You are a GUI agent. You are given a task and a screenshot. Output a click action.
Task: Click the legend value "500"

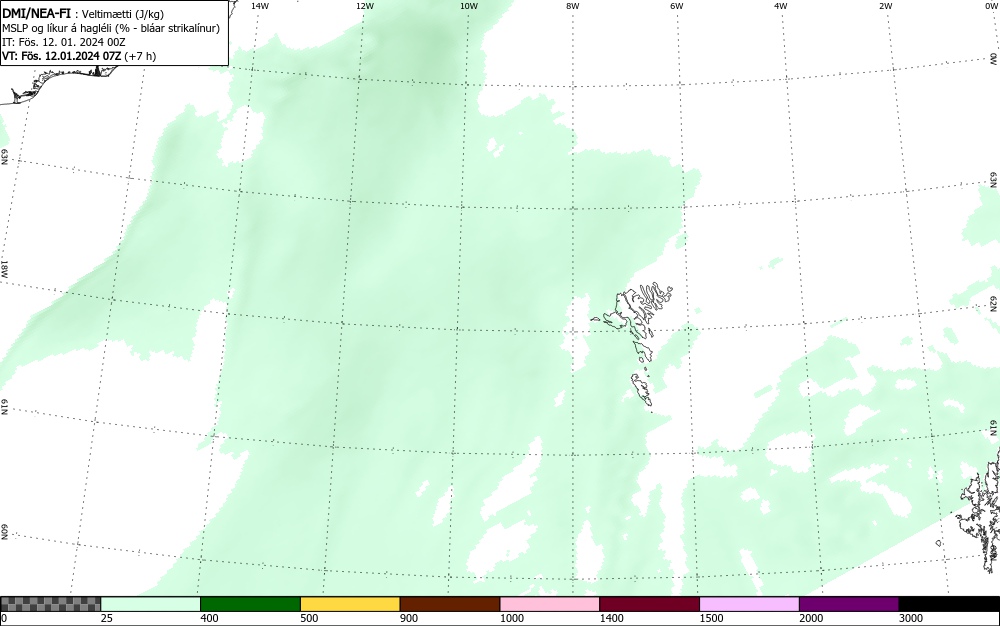coord(309,618)
